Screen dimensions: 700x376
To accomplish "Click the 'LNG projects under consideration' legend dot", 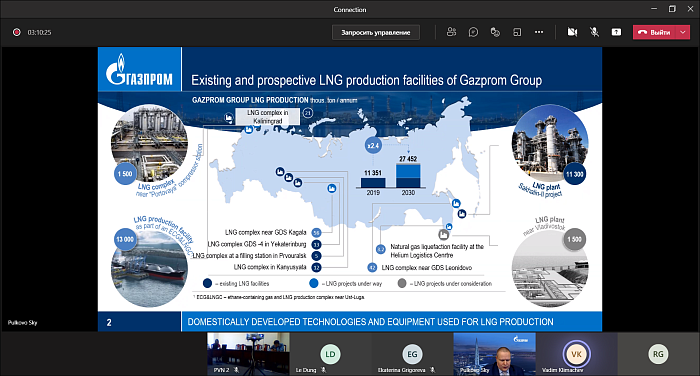I will pyautogui.click(x=402, y=283).
